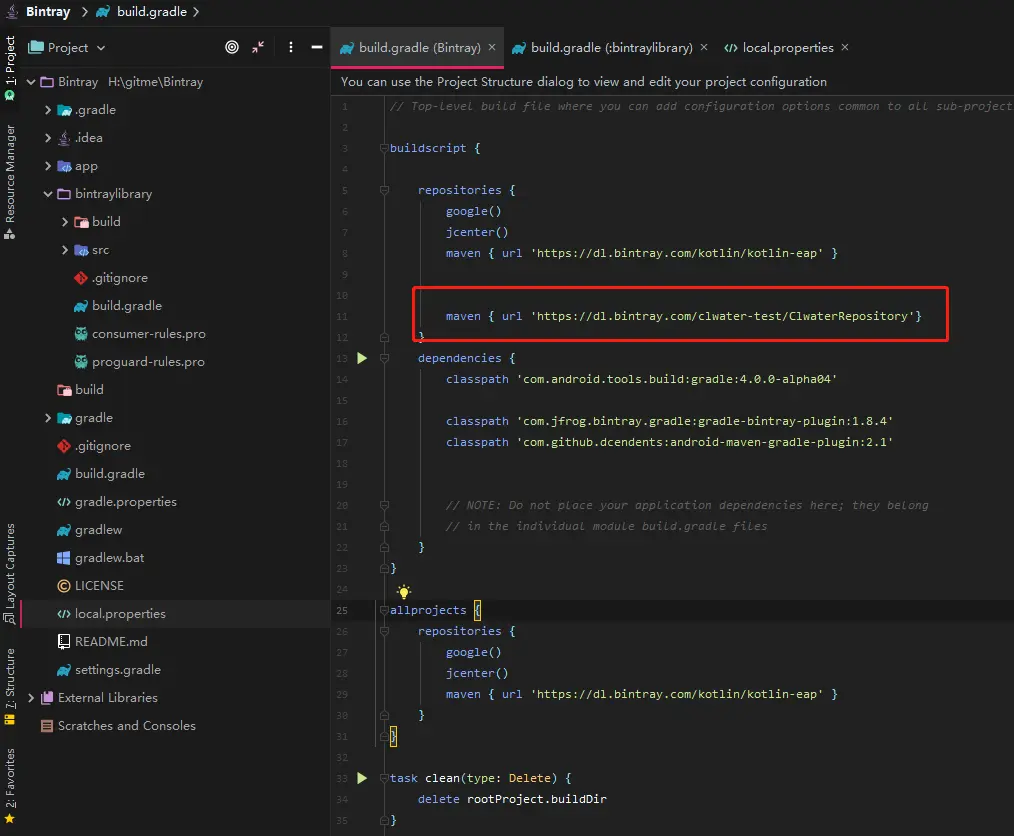
Task: Click the android-maven-gradle-plugin classpath line
Action: (x=669, y=442)
